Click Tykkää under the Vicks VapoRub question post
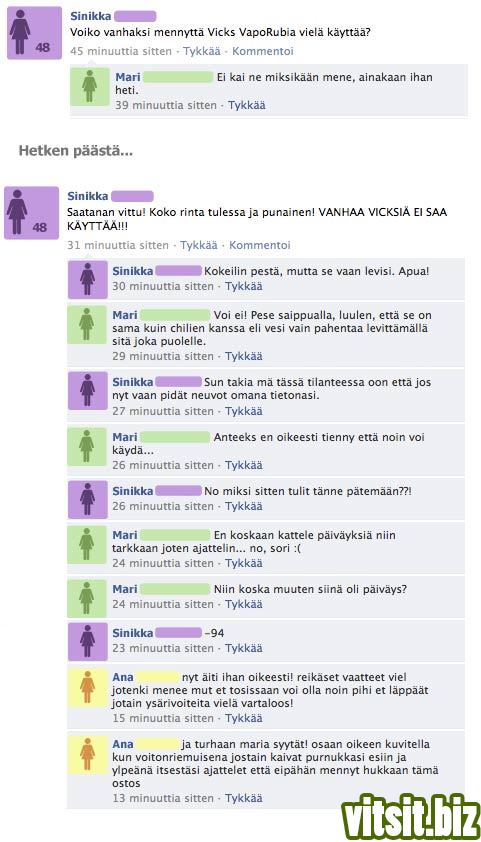Screen dimensions: 481x842 tap(201, 52)
